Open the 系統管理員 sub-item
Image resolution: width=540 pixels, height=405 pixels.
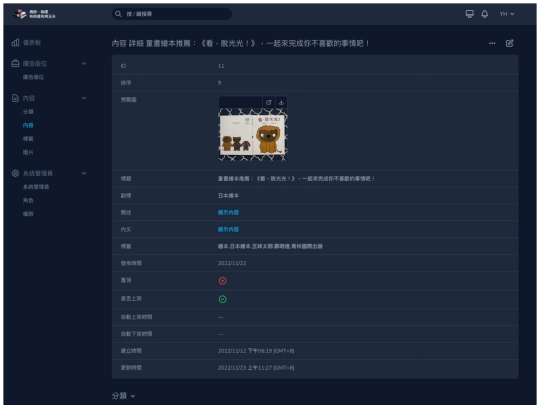tap(36, 187)
